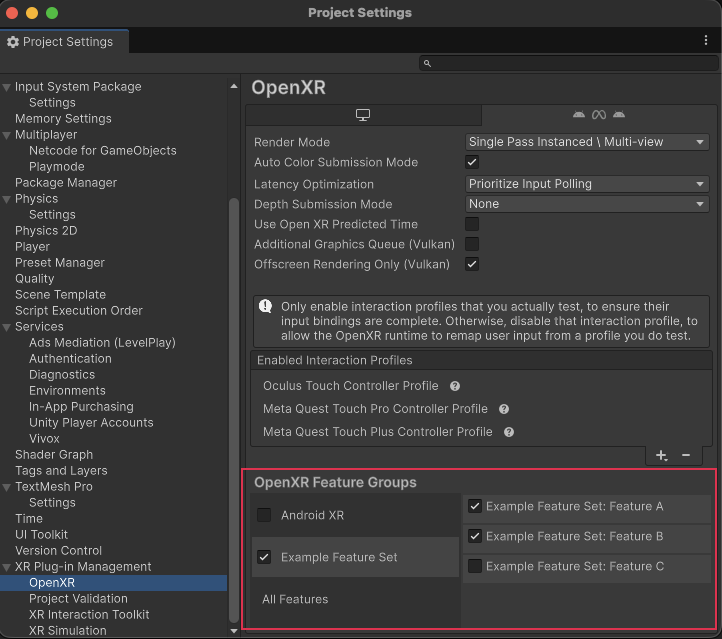
Task: Switch to the desktop standalone platform tab
Action: [363, 115]
